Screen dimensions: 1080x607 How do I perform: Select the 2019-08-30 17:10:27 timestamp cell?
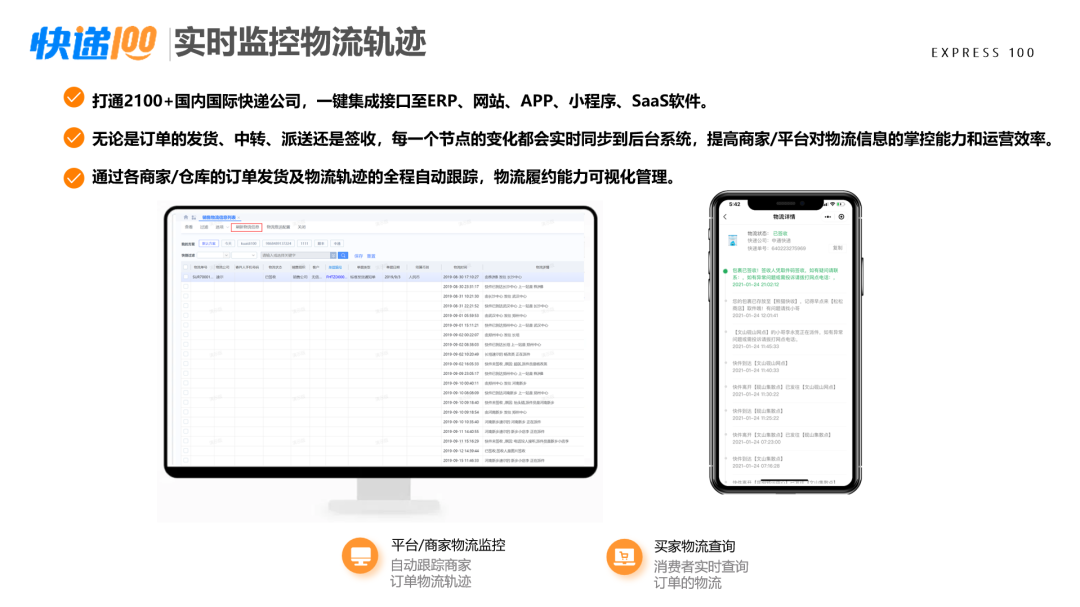coord(461,277)
